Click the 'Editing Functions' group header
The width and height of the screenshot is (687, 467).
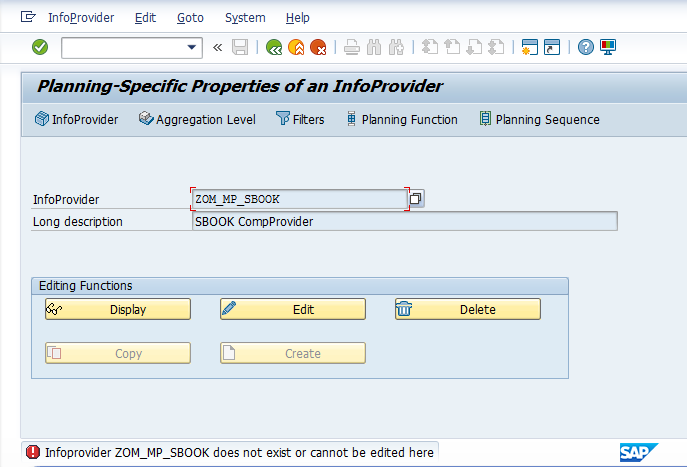coord(86,286)
